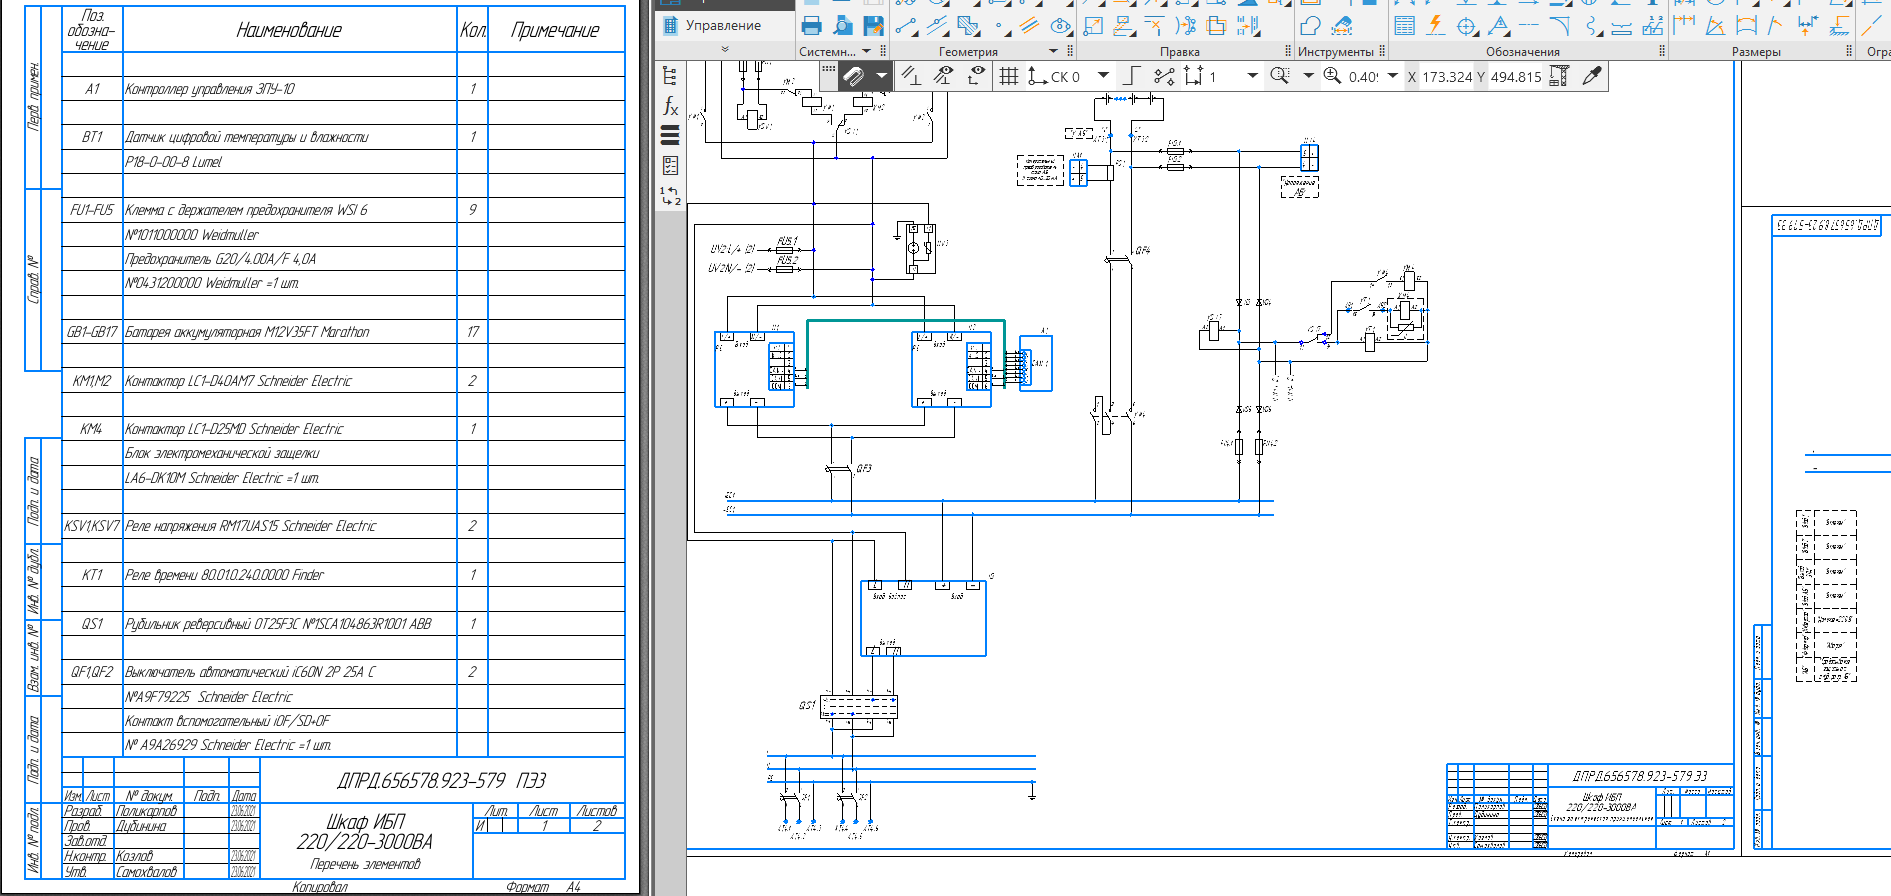Select the center line tool in Обозначения

click(1529, 26)
